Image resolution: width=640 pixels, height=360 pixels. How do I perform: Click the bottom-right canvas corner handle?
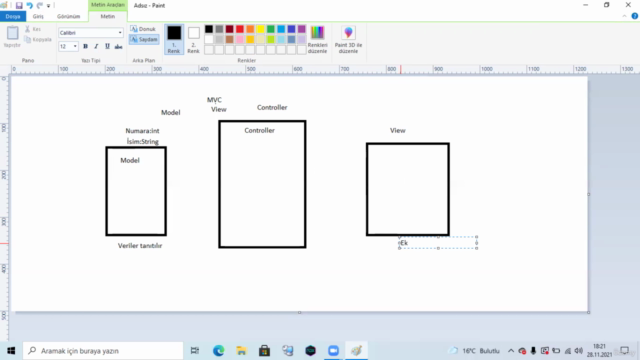coord(589,312)
